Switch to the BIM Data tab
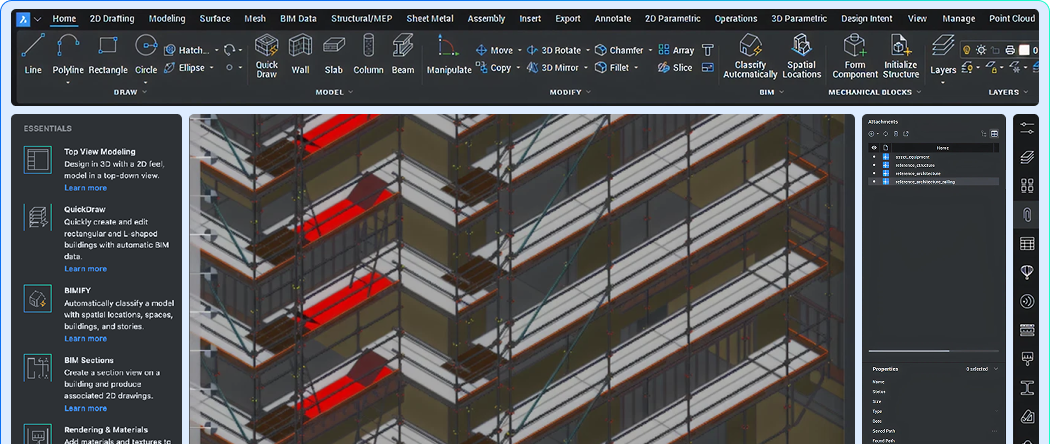The image size is (1050, 444). 298,18
